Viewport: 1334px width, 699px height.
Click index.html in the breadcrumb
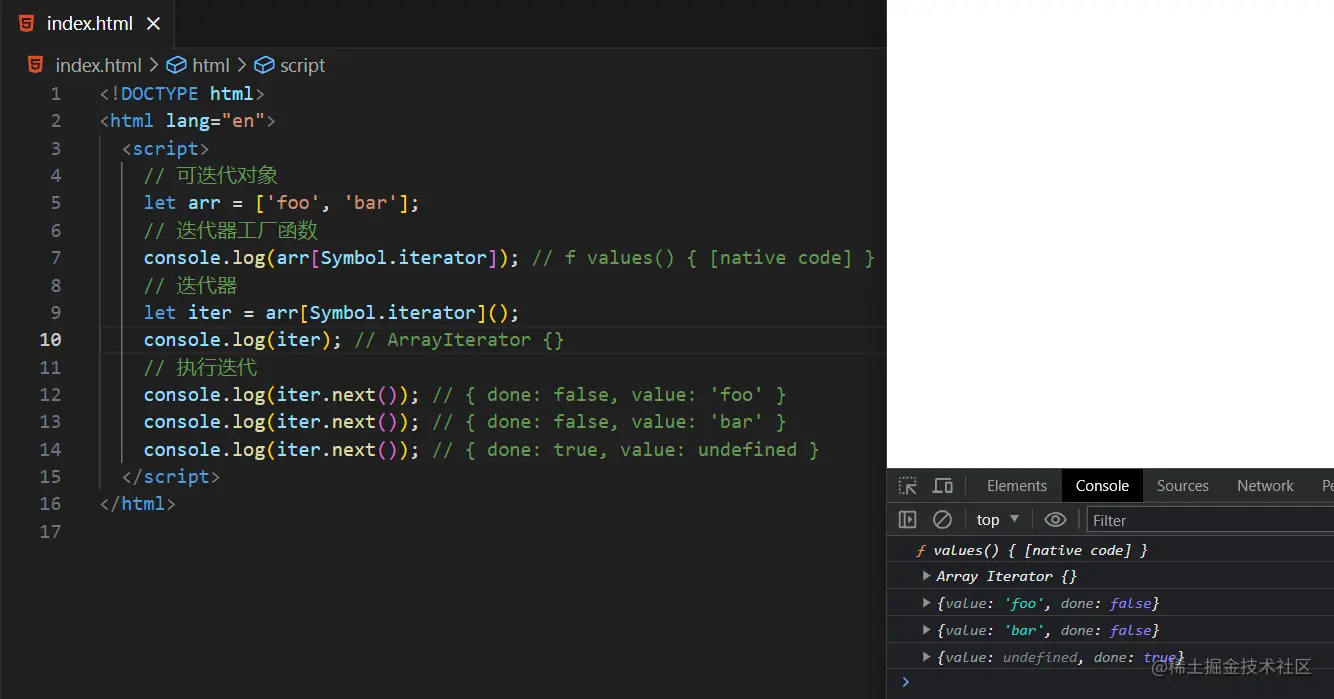[x=99, y=65]
